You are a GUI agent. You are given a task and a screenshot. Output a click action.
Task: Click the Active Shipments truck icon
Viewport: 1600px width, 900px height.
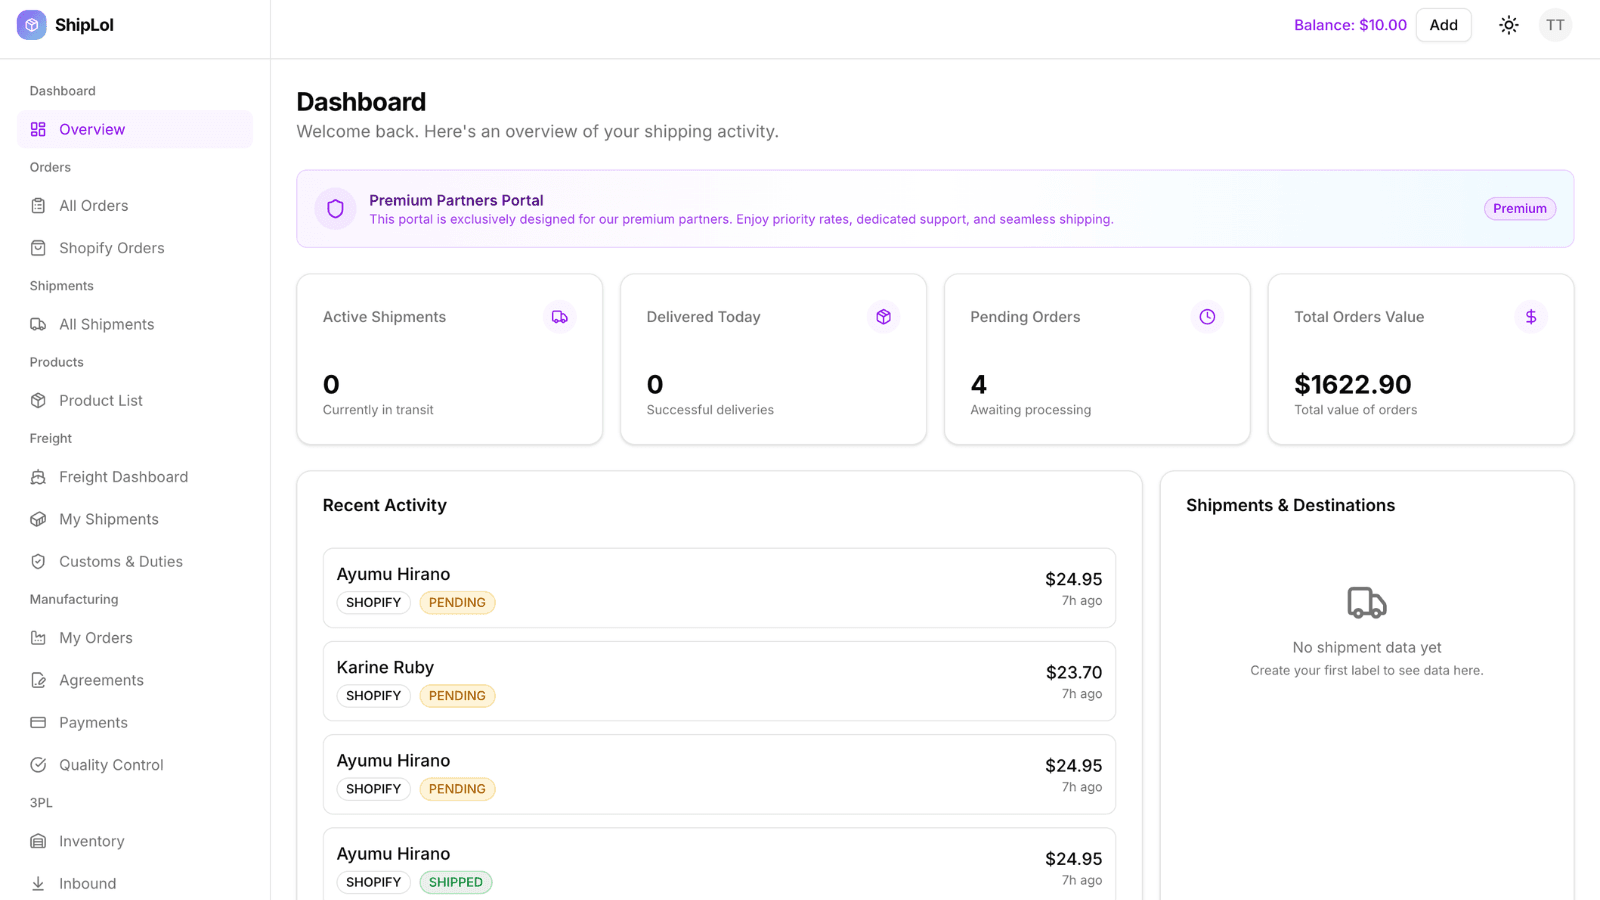click(x=560, y=317)
